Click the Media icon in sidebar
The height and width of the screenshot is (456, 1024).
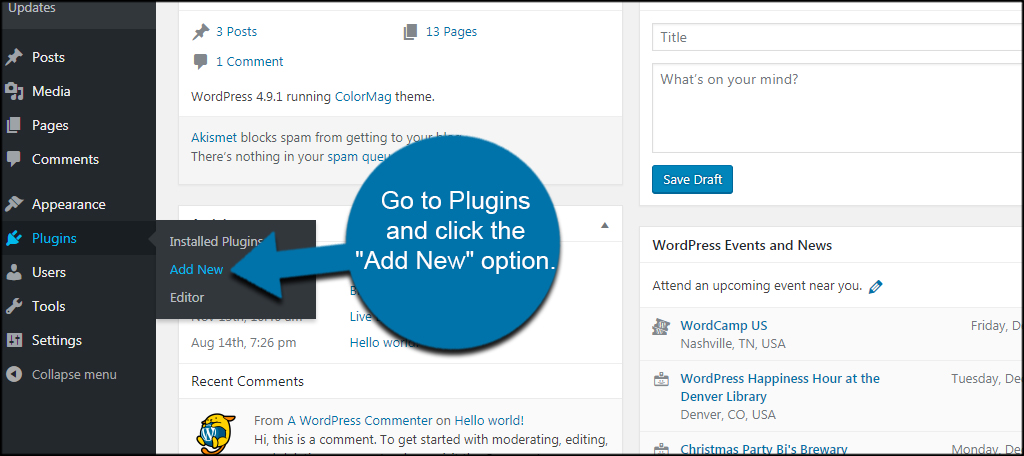[x=14, y=91]
